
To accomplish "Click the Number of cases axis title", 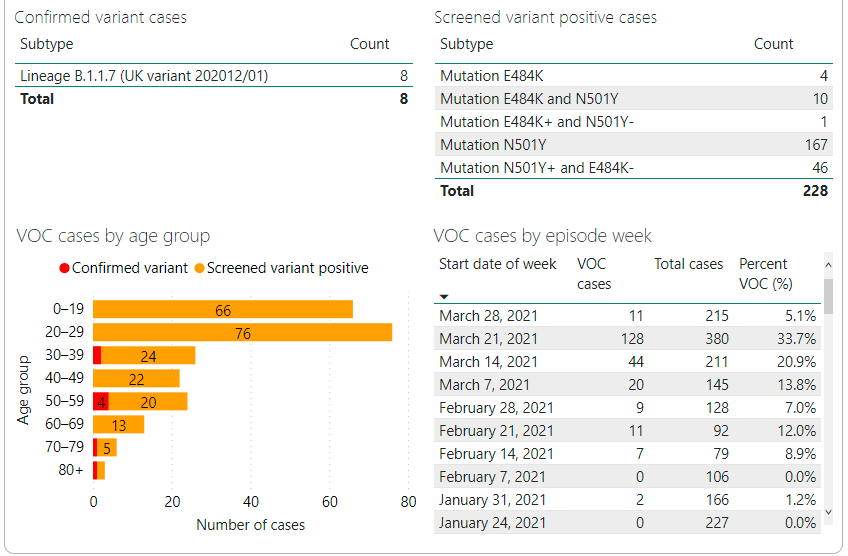I will (x=250, y=525).
